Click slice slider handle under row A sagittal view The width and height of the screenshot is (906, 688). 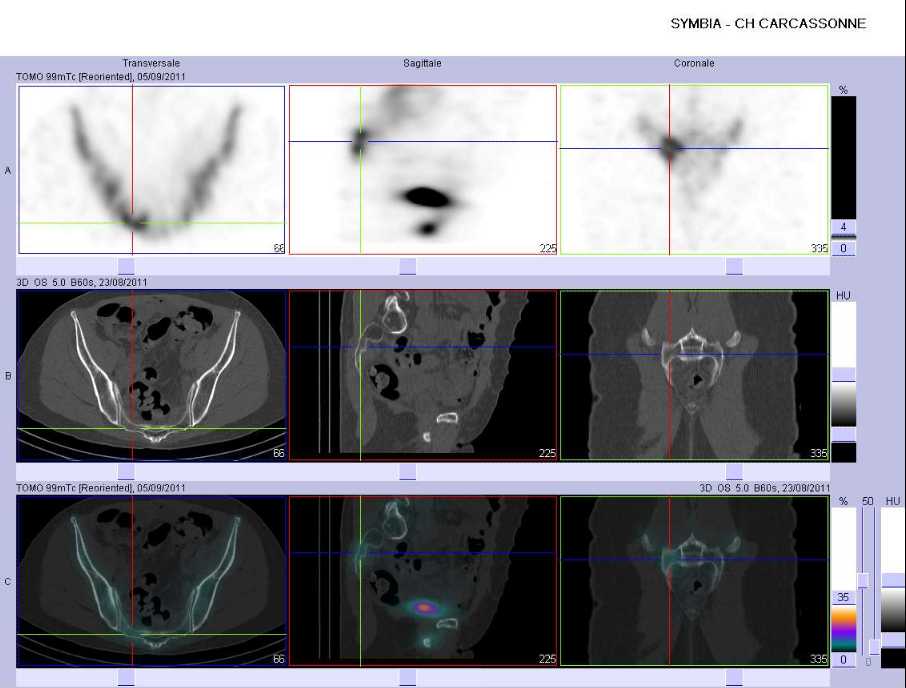407,266
